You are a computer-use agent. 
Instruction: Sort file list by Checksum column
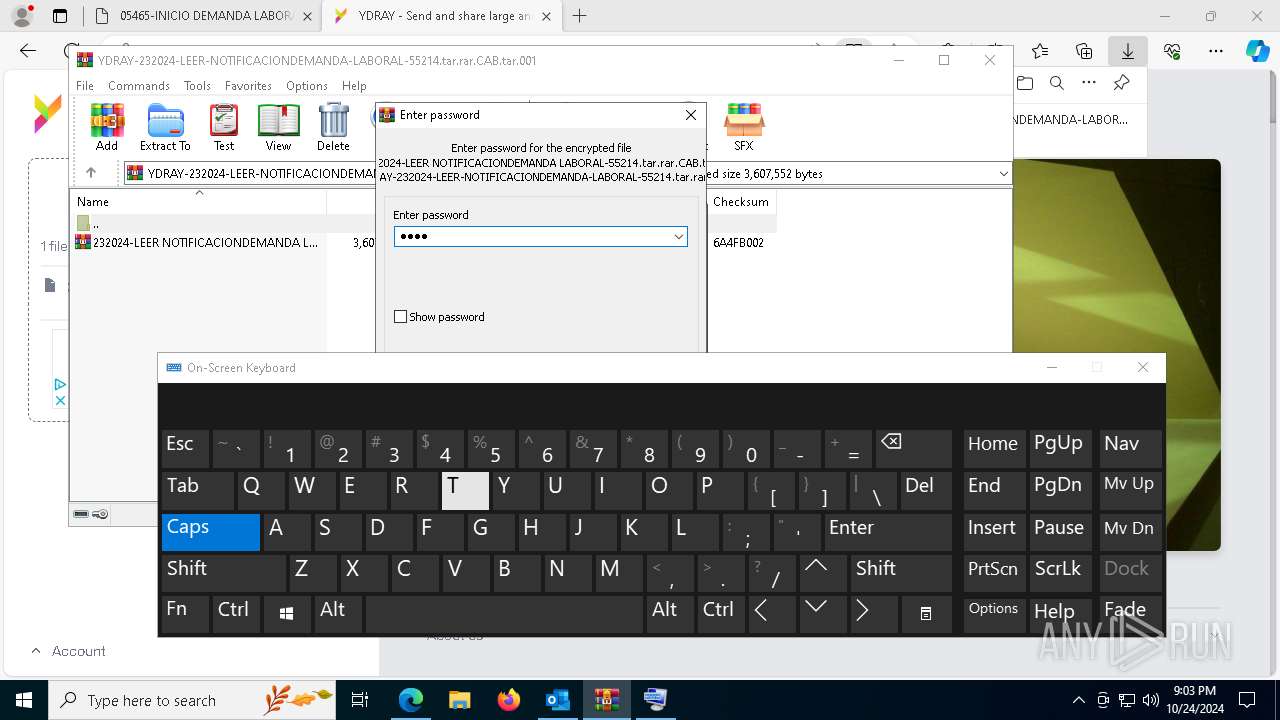click(x=741, y=202)
